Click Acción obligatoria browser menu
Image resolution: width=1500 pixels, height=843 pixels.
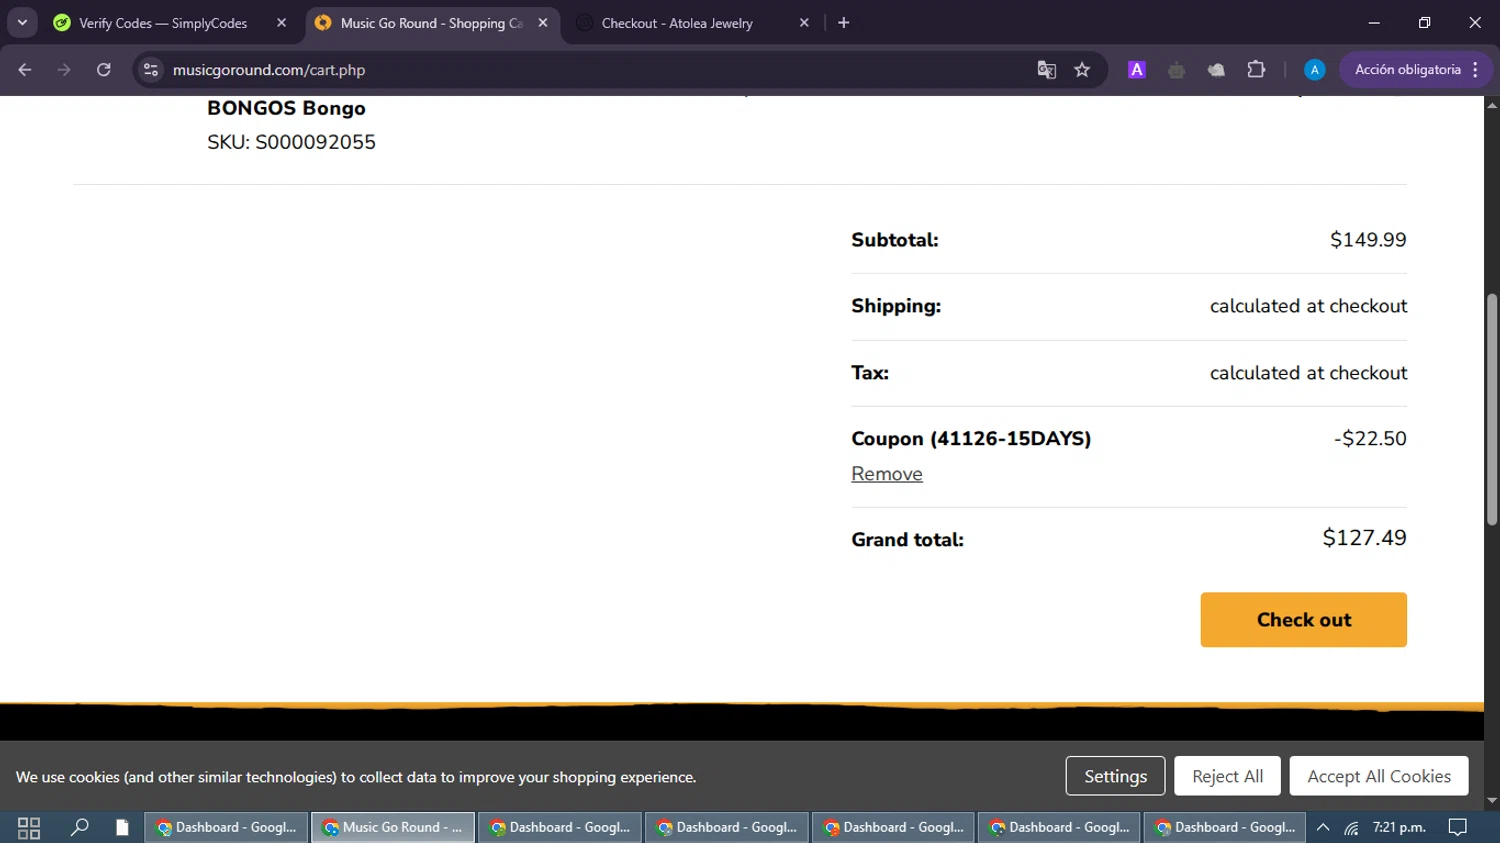[1416, 70]
